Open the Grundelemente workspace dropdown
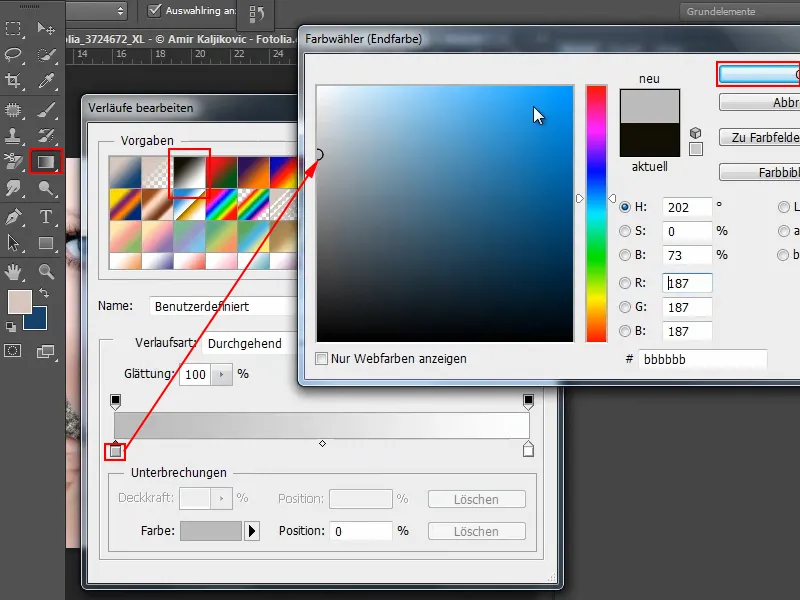This screenshot has width=800, height=600. click(740, 11)
